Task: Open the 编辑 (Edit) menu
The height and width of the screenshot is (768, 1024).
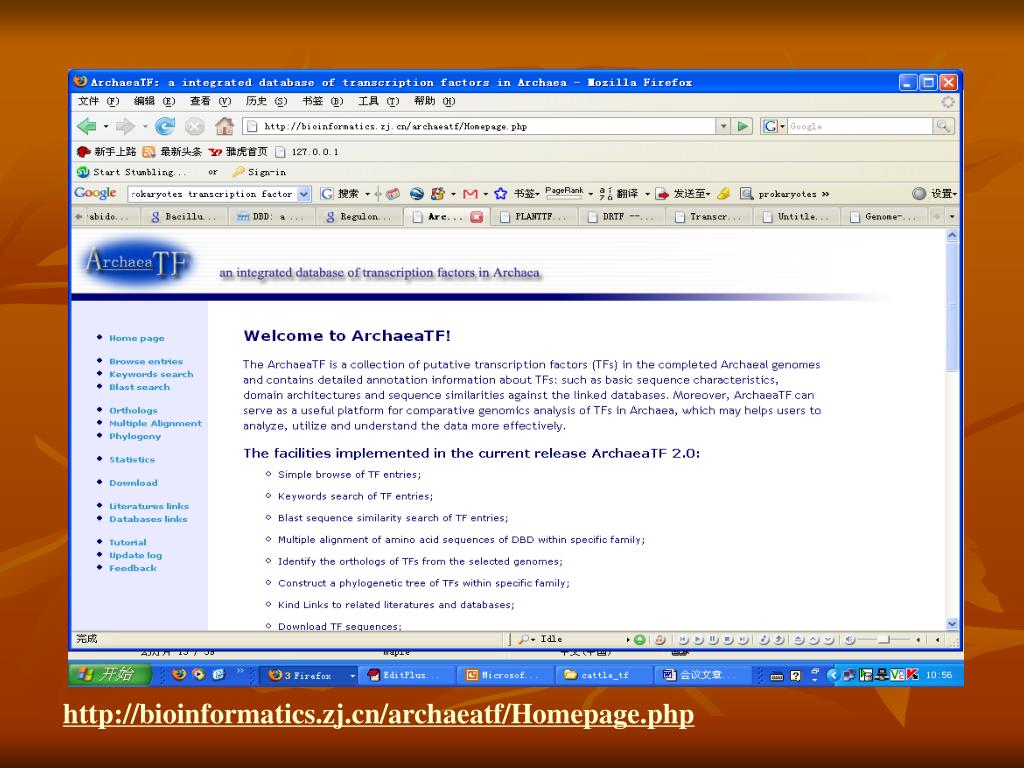Action: pyautogui.click(x=154, y=101)
